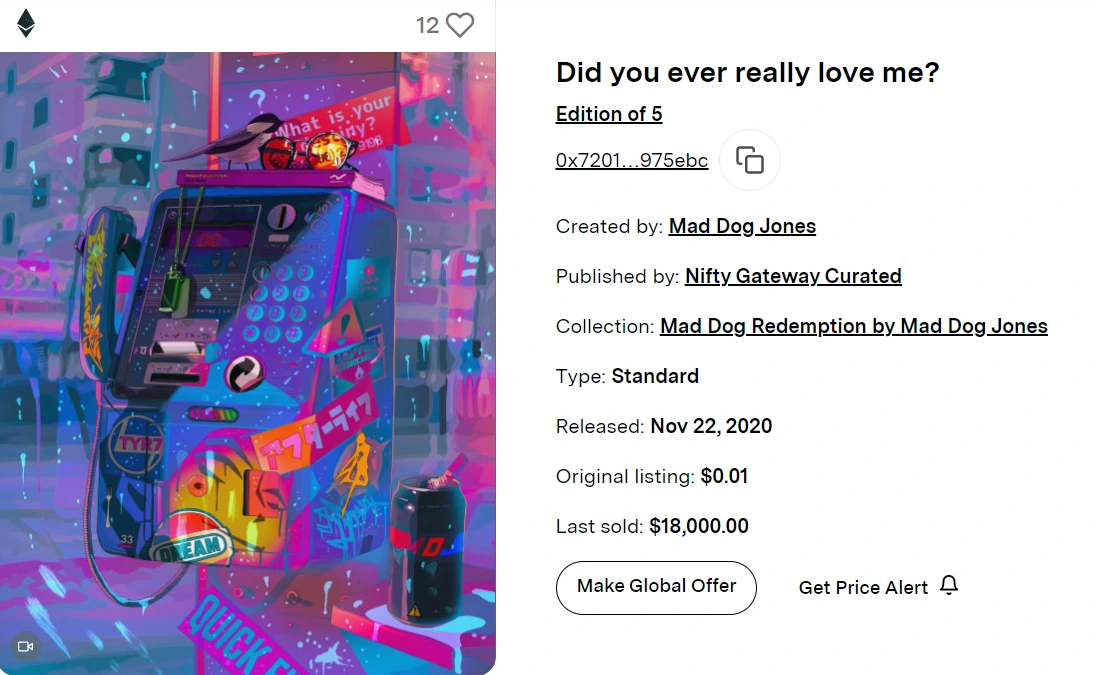Click the release date Nov 22, 2020
Viewport: 1094px width, 675px height.
711,426
